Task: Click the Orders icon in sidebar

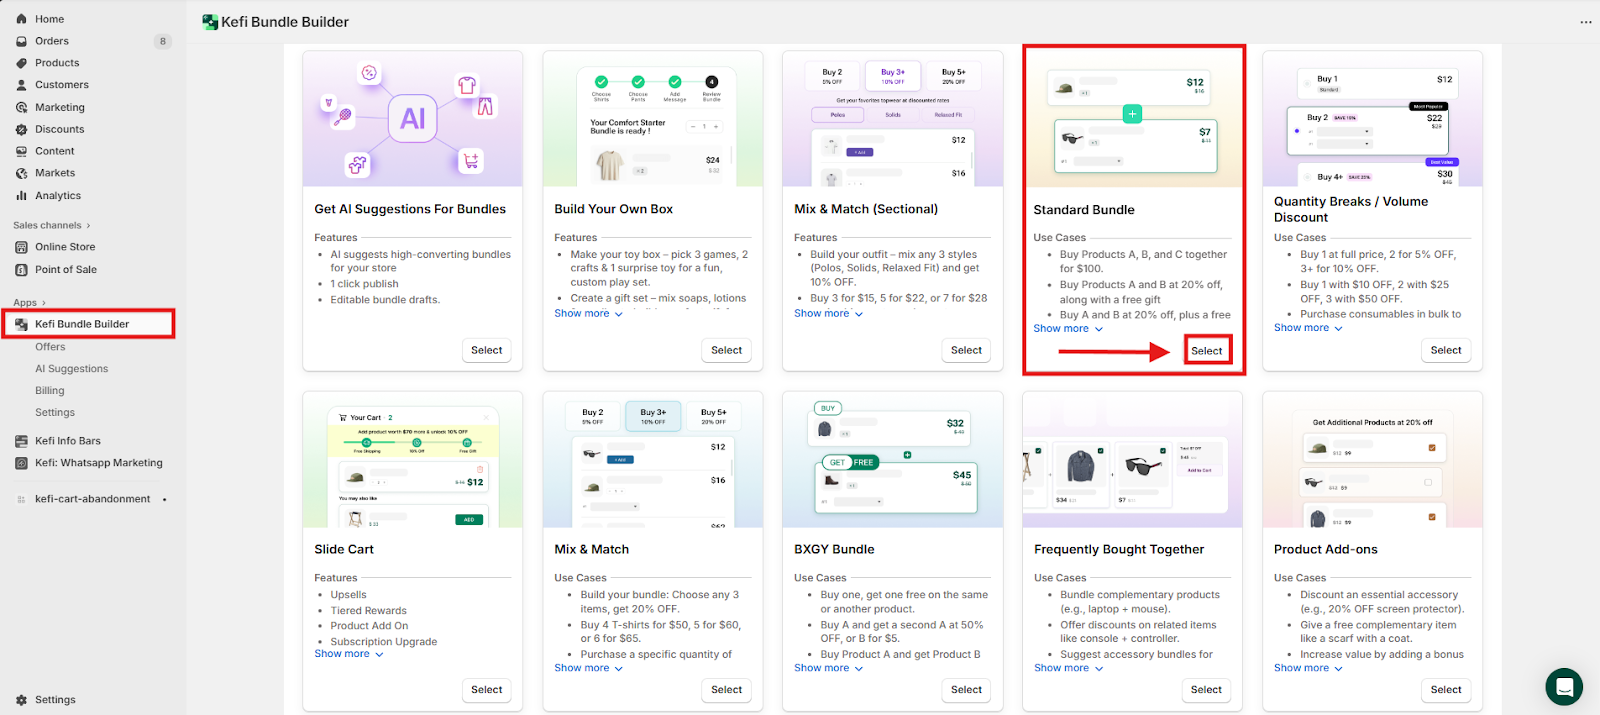Action: point(21,41)
